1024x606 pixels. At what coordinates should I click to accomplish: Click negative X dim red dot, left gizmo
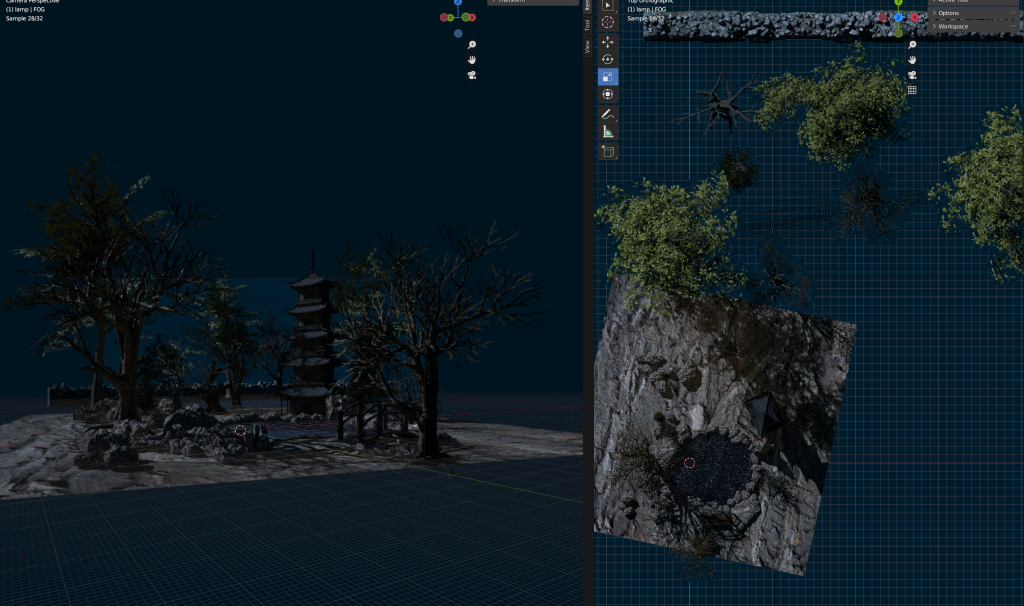pos(443,18)
